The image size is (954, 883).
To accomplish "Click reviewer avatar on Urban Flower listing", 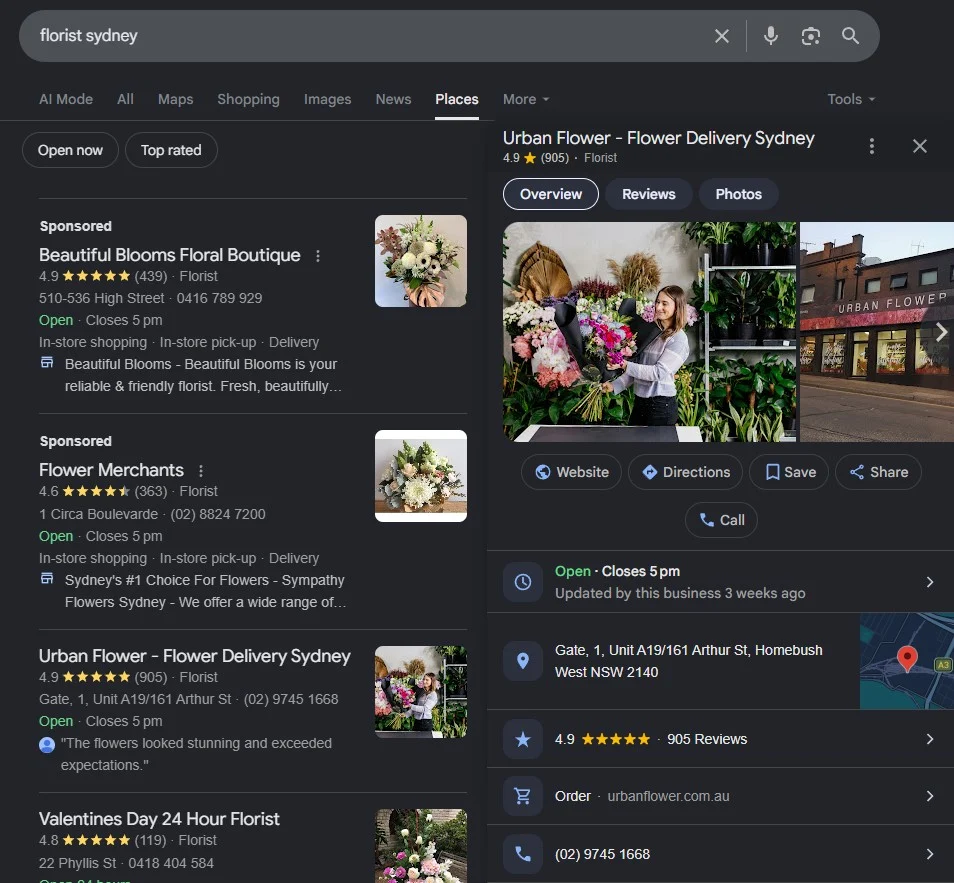I will click(47, 744).
